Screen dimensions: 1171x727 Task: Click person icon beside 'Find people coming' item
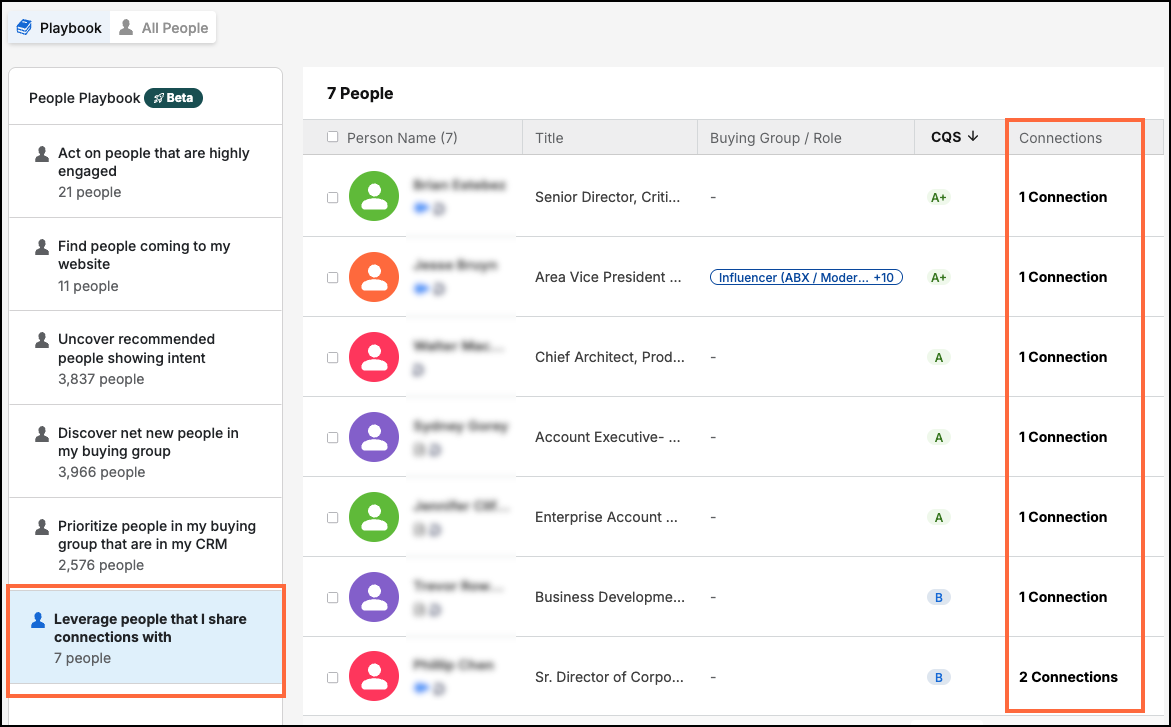click(42, 247)
